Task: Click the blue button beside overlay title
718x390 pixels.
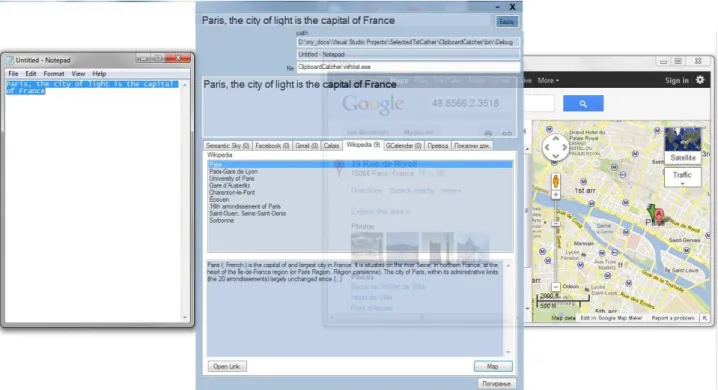Action: [x=506, y=22]
